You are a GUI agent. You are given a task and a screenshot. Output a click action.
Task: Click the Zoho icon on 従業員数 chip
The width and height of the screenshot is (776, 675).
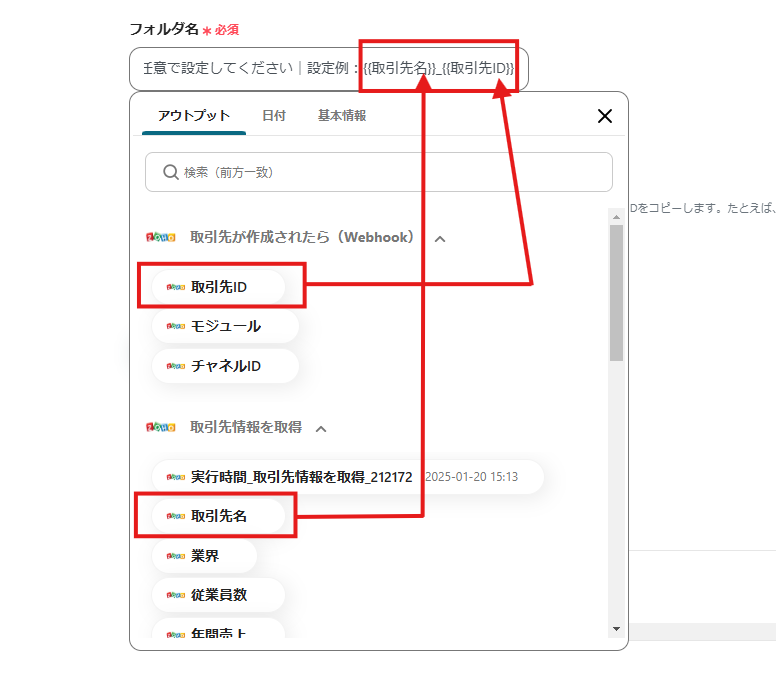tap(176, 595)
